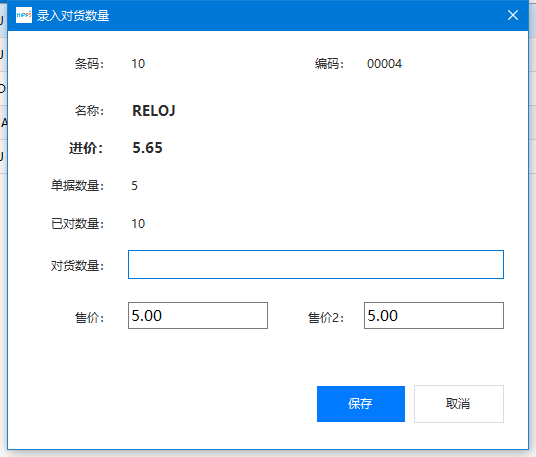
Task: Click the 已对数量 value 10
Action: [138, 224]
